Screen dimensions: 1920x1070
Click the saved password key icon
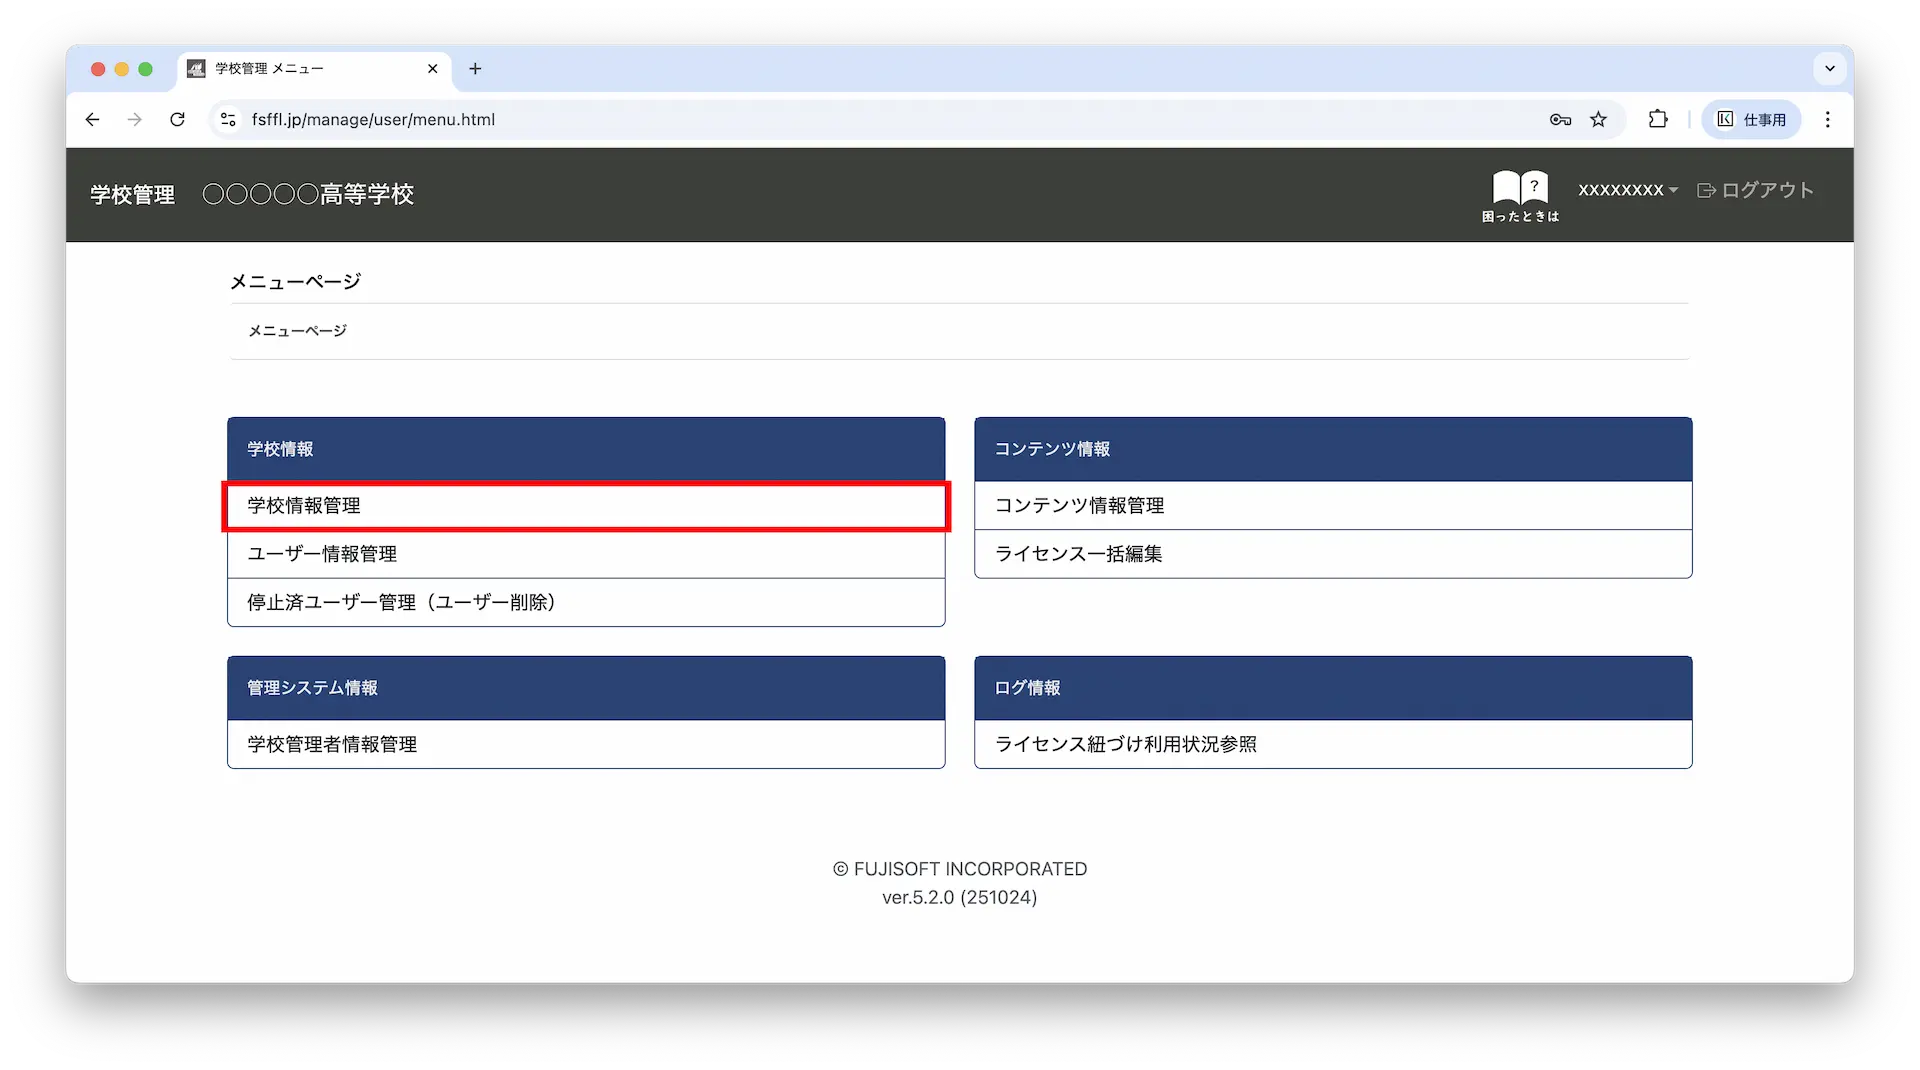1560,120
